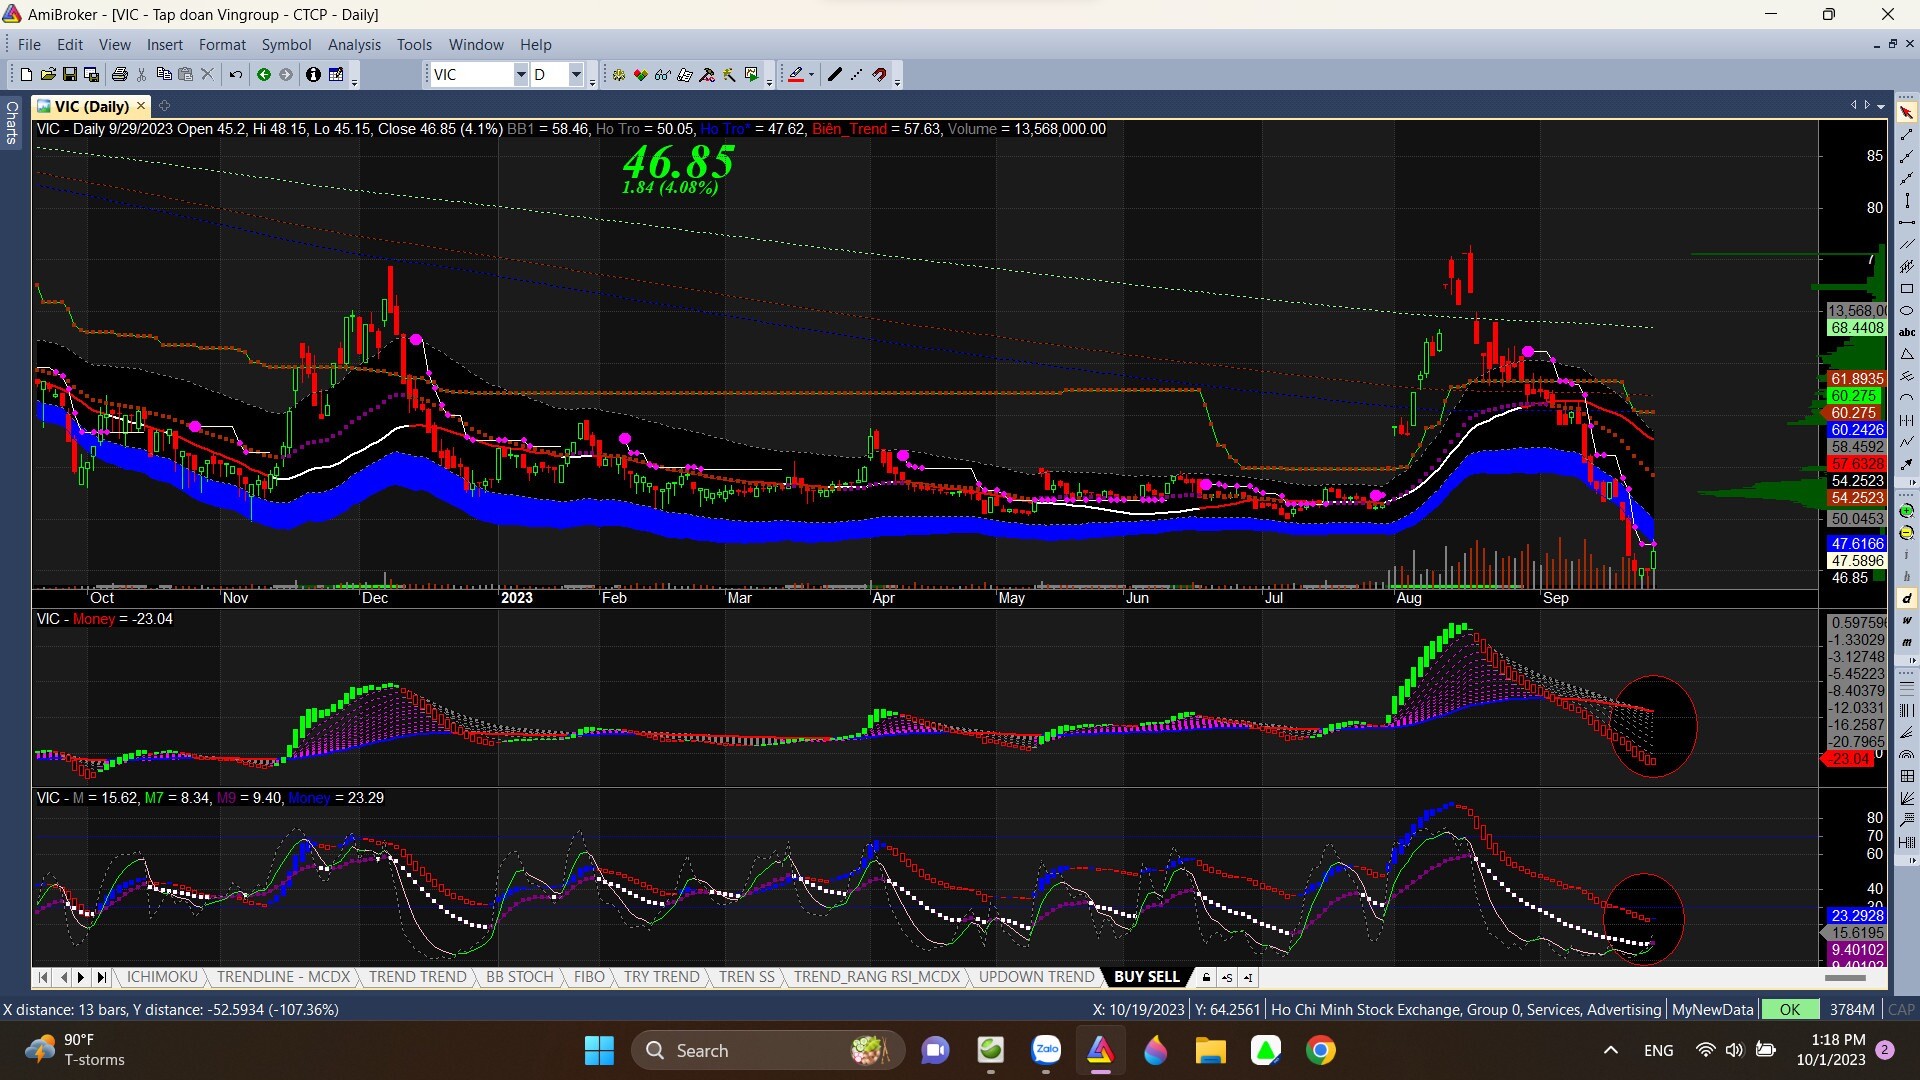Click the Copy icon in toolbar
This screenshot has height=1080, width=1920.
click(x=164, y=75)
